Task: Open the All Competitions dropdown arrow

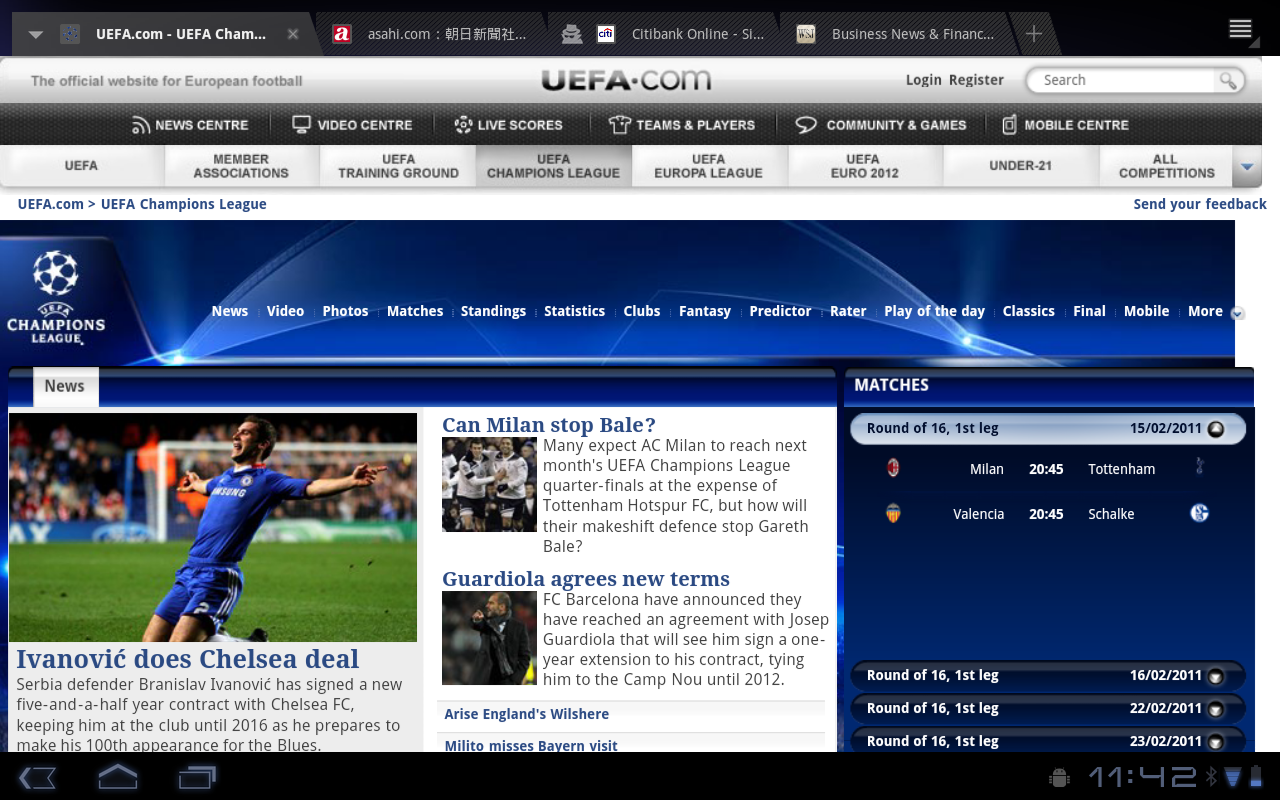Action: [x=1247, y=166]
